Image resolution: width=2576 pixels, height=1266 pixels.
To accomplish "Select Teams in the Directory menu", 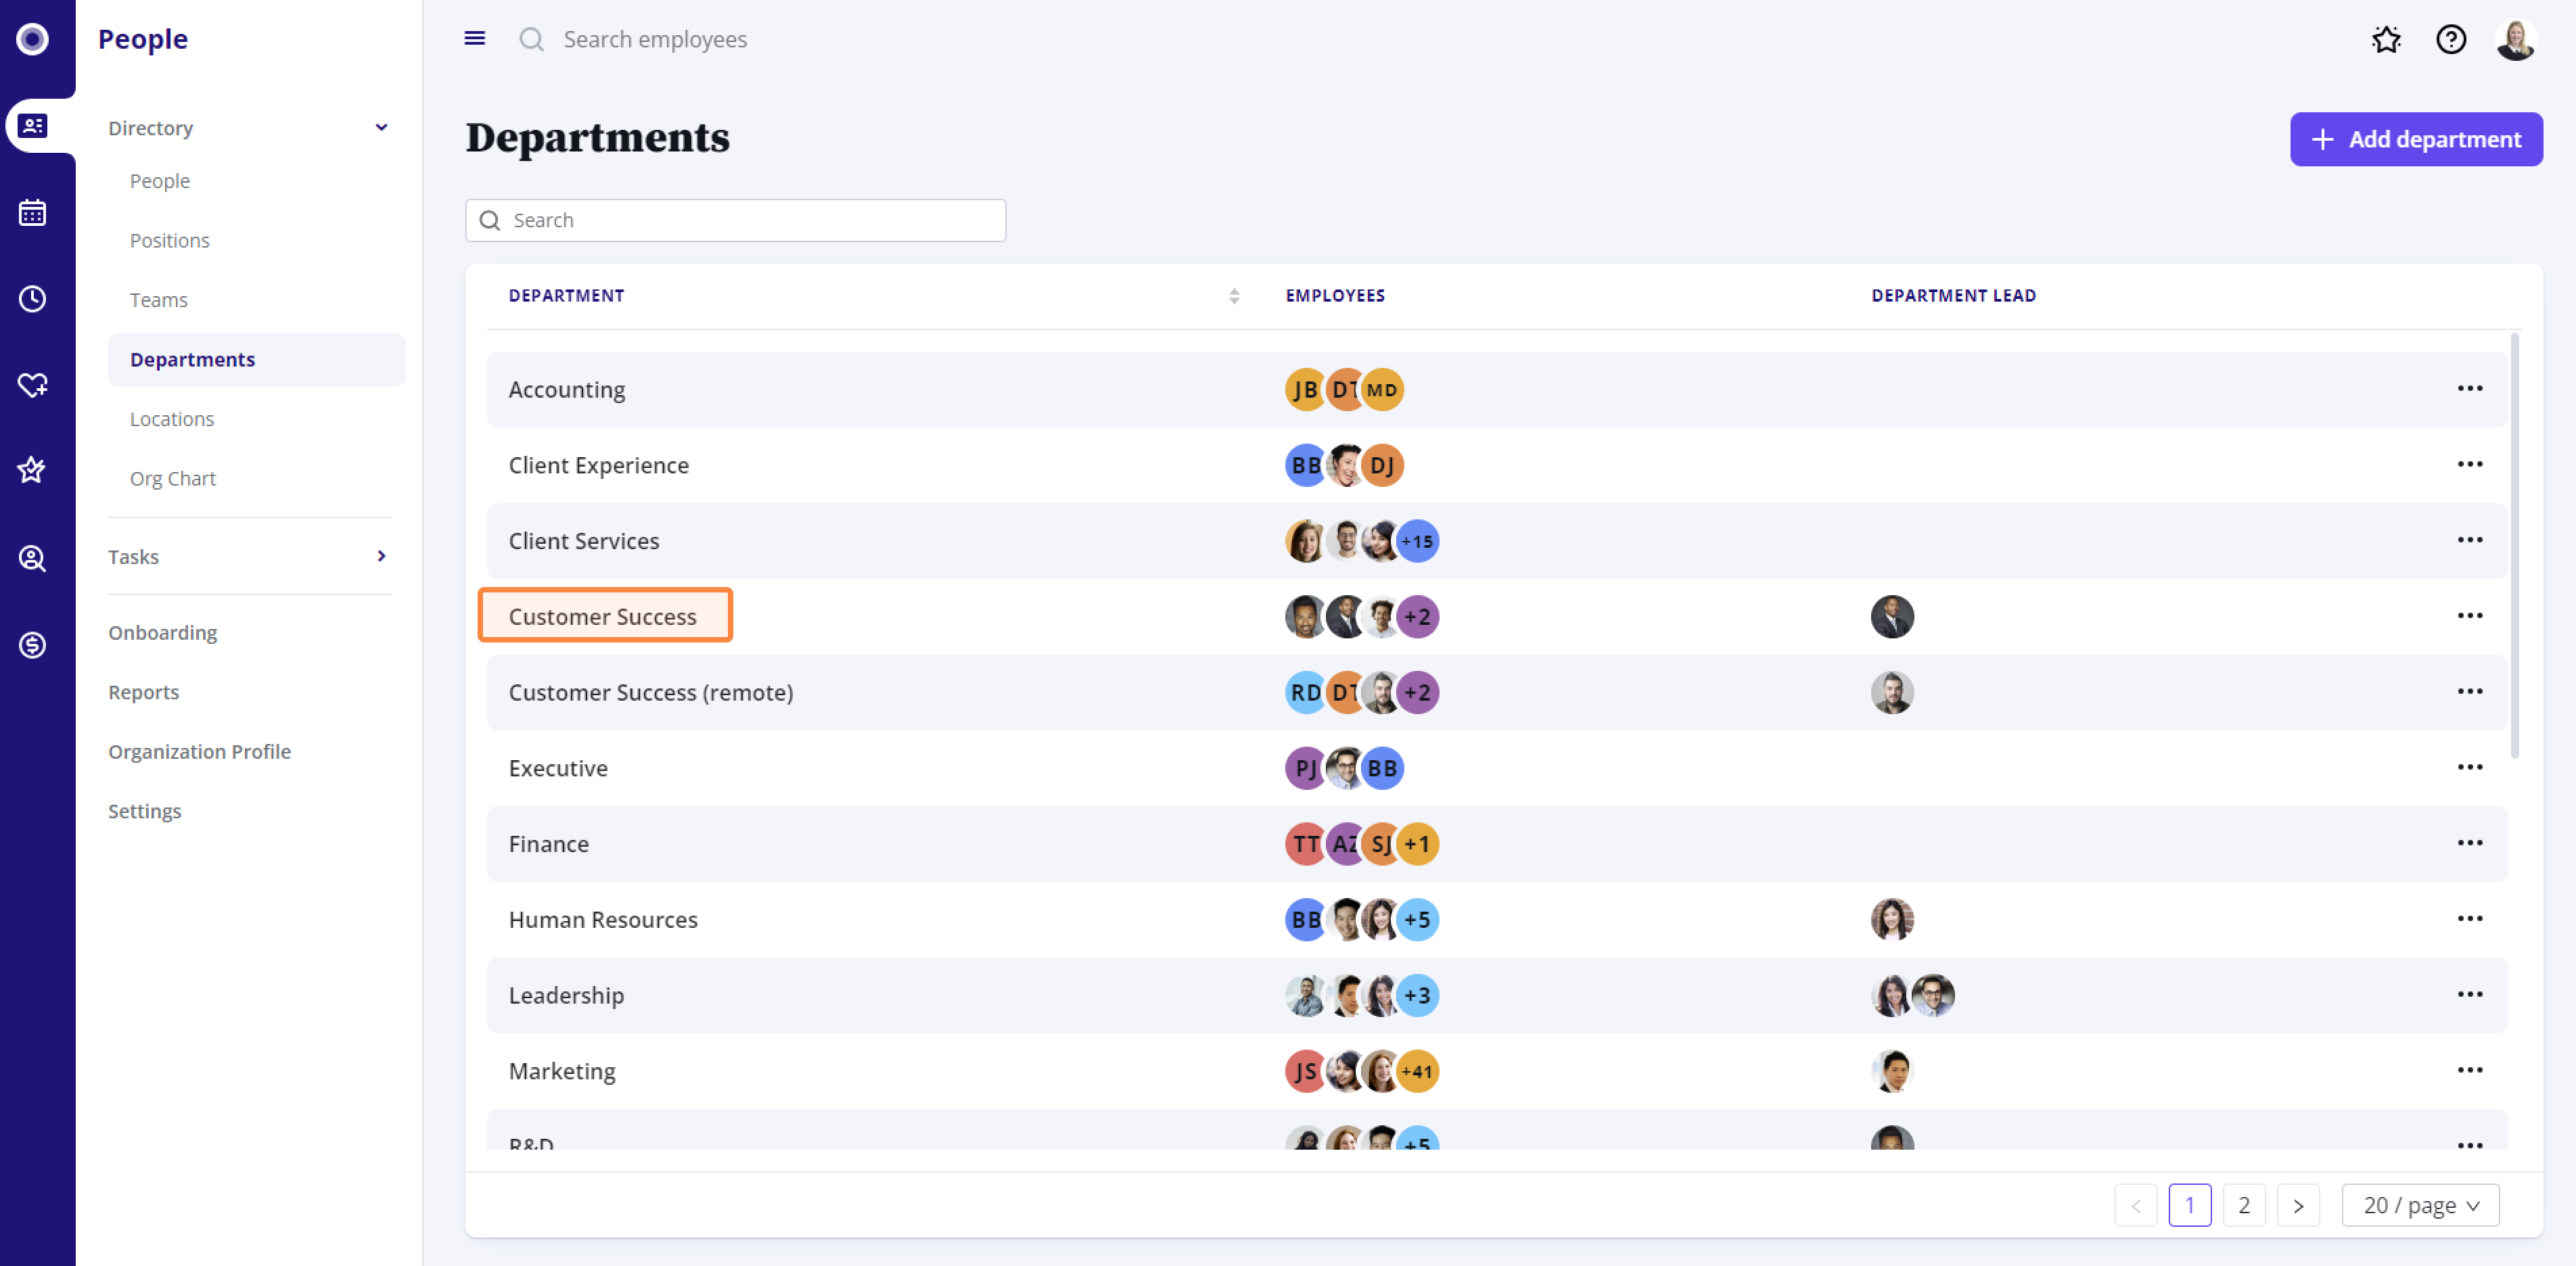I will [158, 299].
